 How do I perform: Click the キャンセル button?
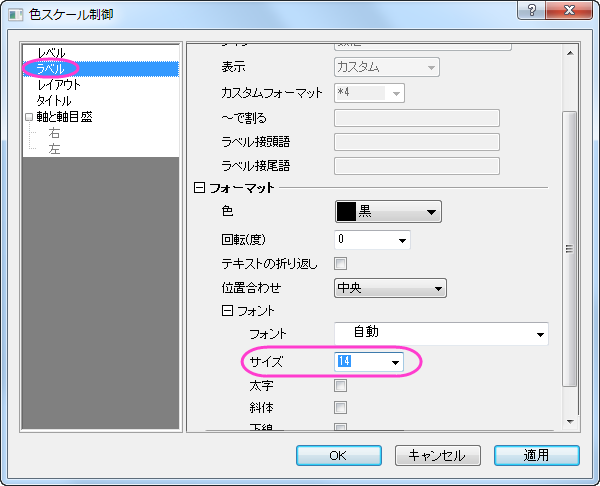point(438,455)
